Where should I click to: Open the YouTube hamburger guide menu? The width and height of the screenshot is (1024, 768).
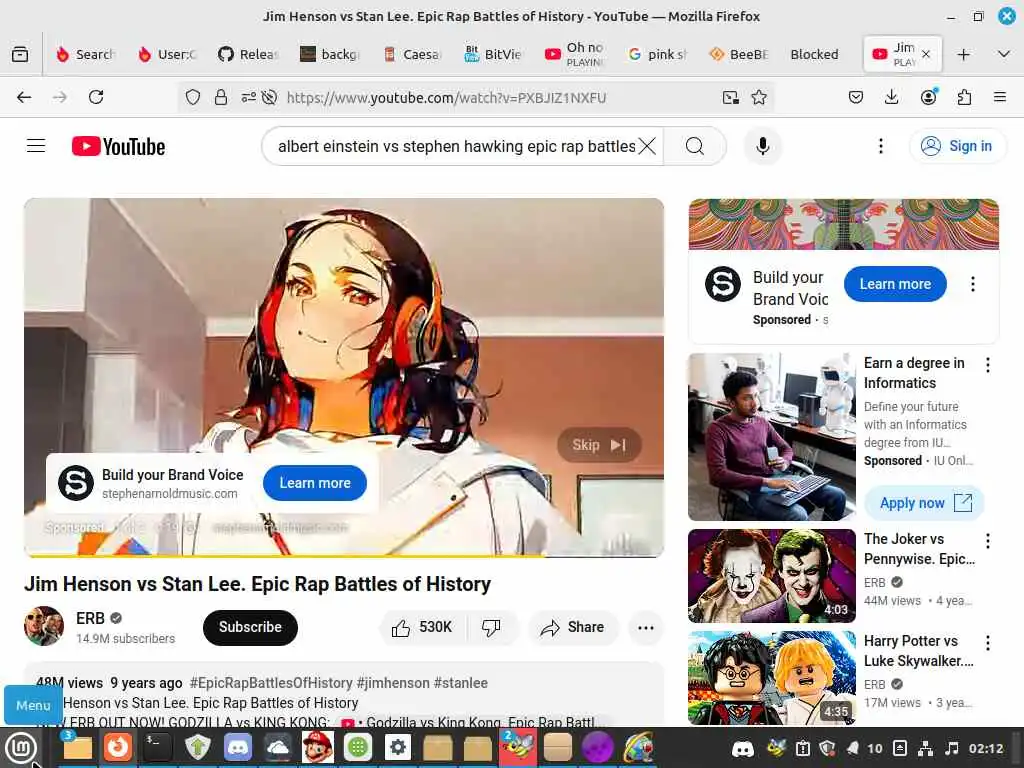click(x=36, y=146)
